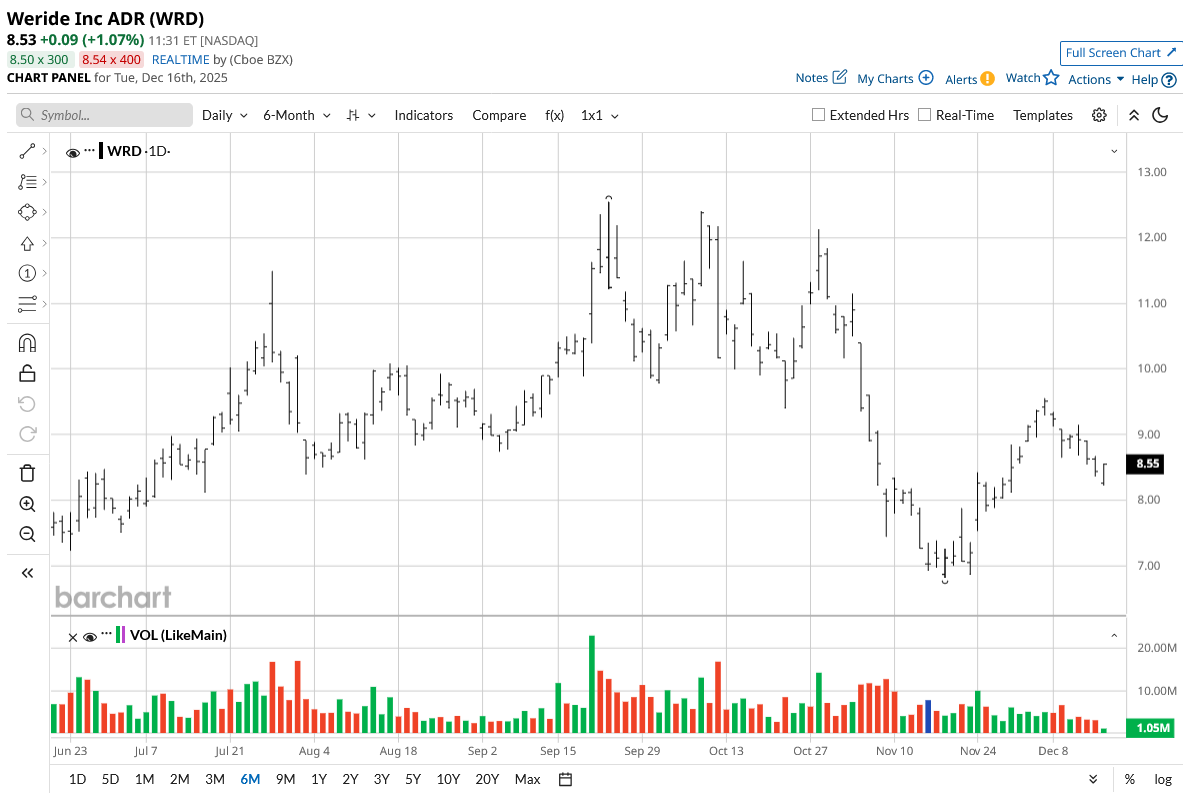Select the 1D time range
Viewport: 1183px width, 793px height.
[77, 779]
